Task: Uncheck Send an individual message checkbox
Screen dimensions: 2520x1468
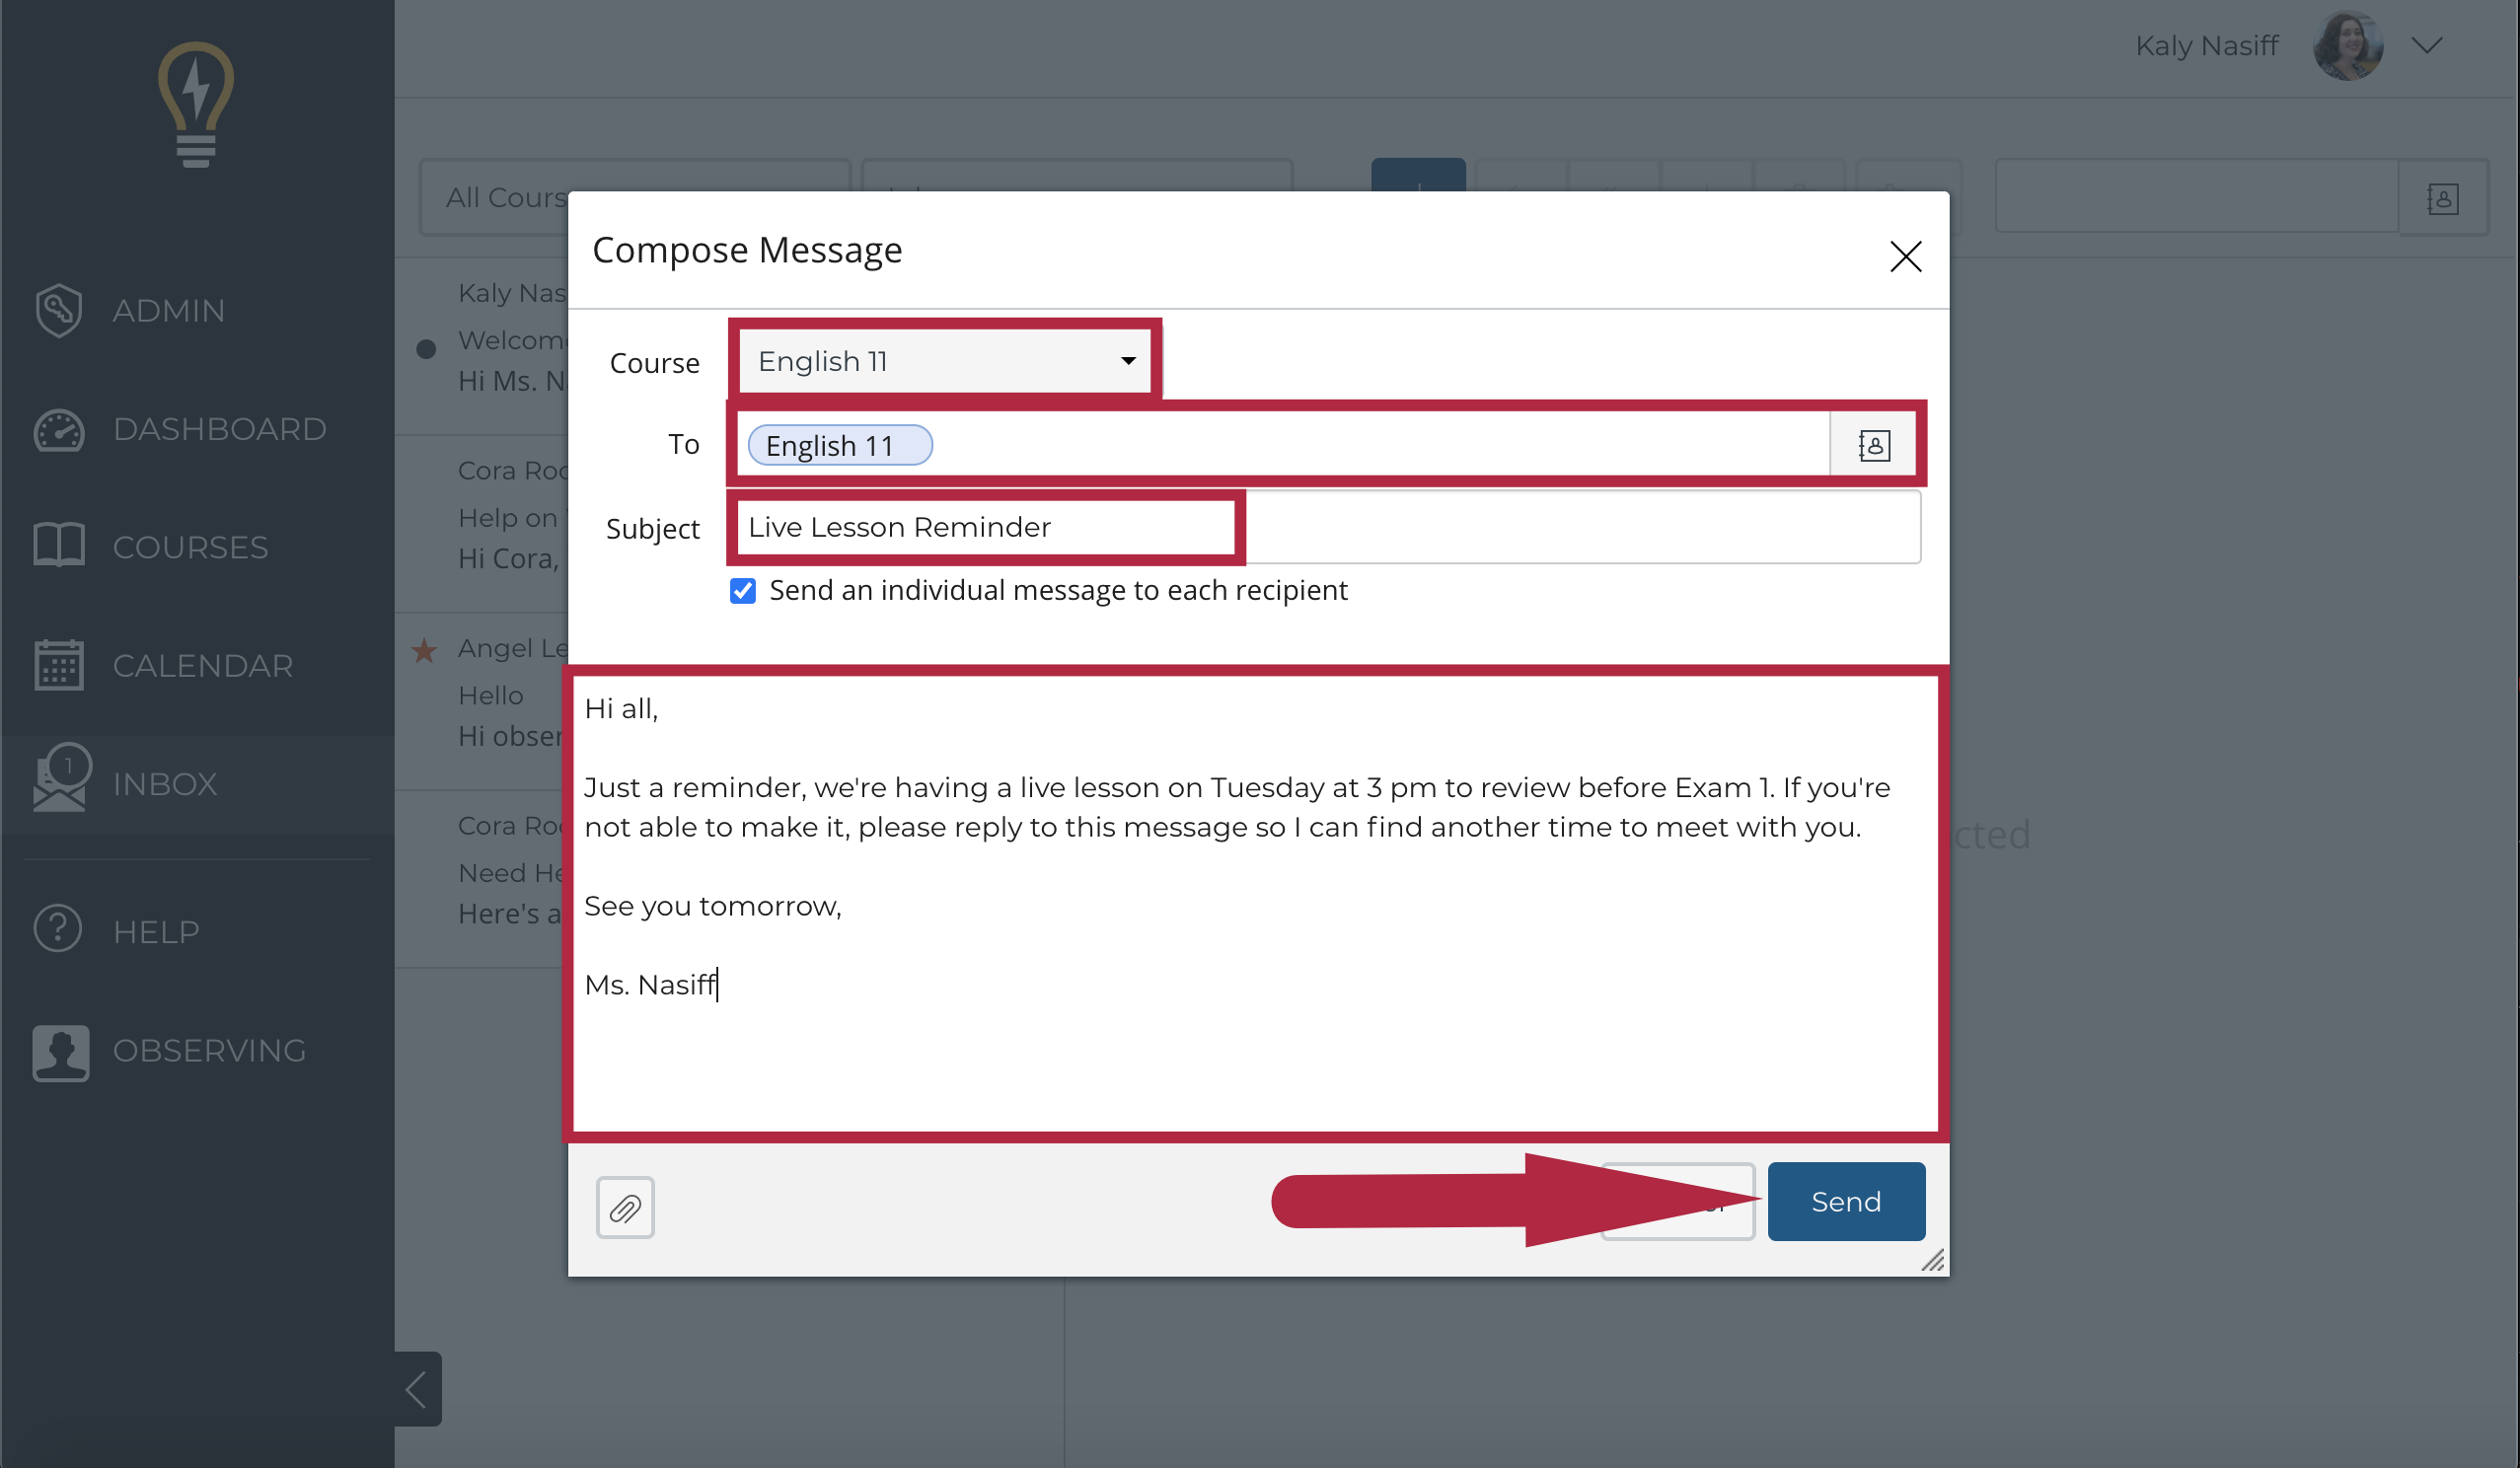Action: (x=743, y=591)
